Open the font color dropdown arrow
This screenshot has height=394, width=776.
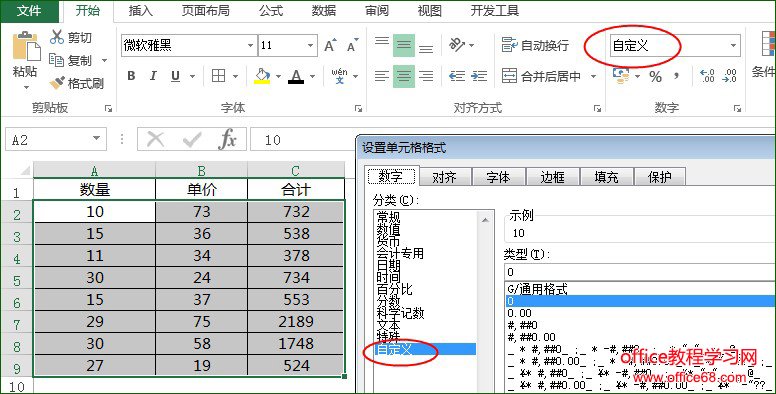(312, 76)
